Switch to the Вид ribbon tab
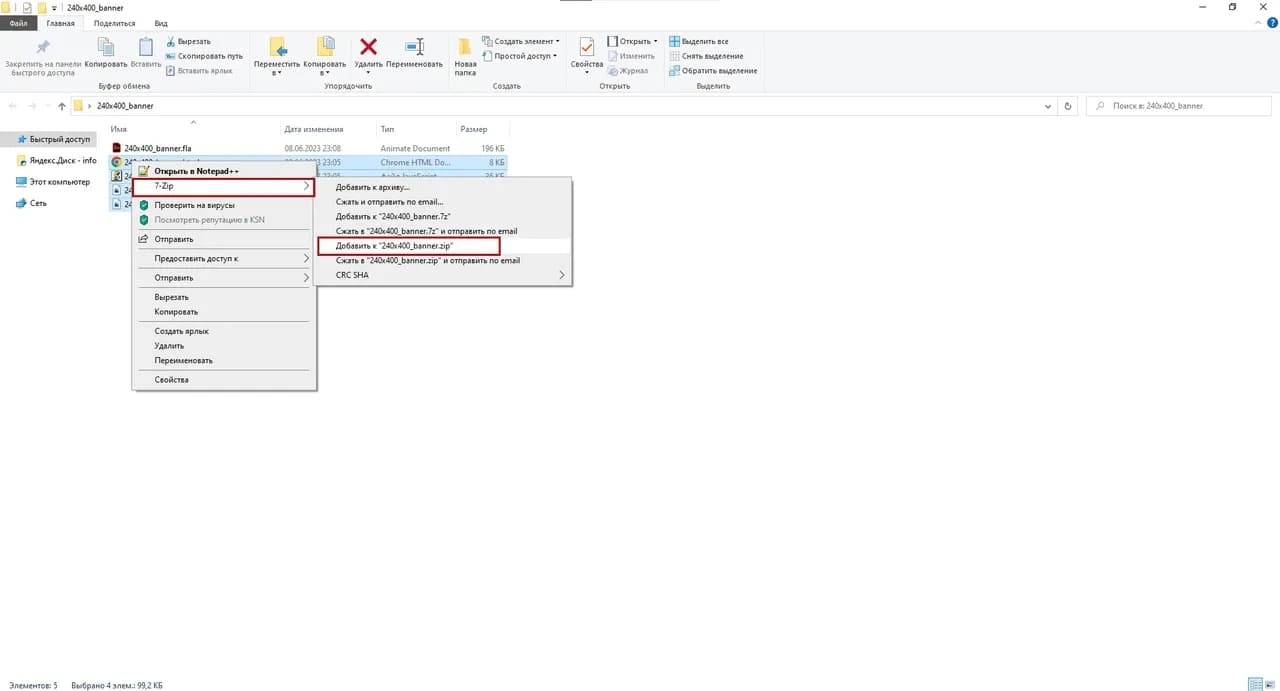Screen dimensions: 1280x691 point(161,23)
